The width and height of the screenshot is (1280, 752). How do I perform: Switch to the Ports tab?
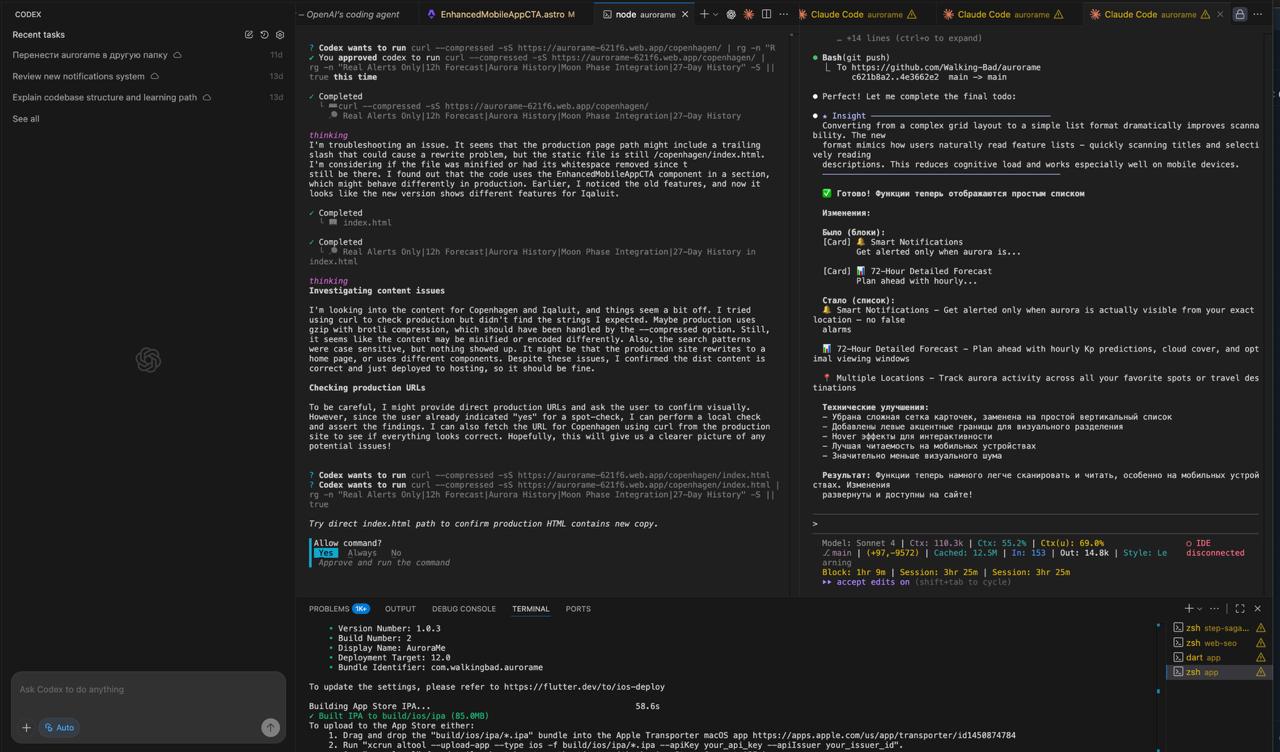coord(578,609)
